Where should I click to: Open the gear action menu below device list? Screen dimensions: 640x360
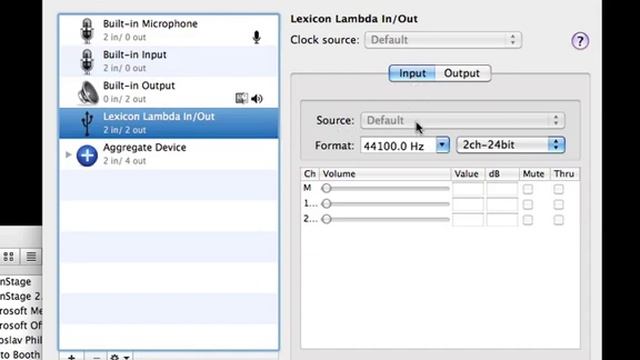(x=120, y=357)
